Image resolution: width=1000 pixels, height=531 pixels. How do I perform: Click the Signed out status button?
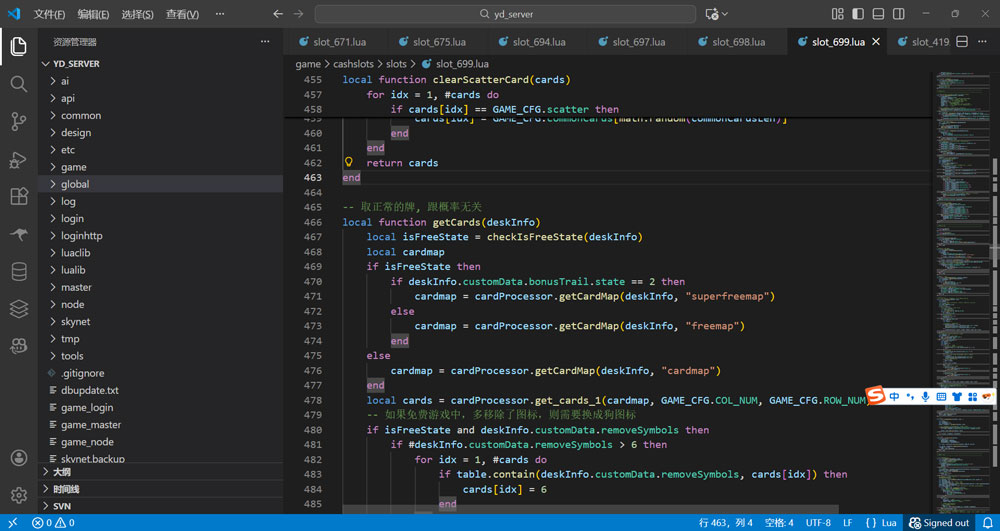[x=938, y=523]
